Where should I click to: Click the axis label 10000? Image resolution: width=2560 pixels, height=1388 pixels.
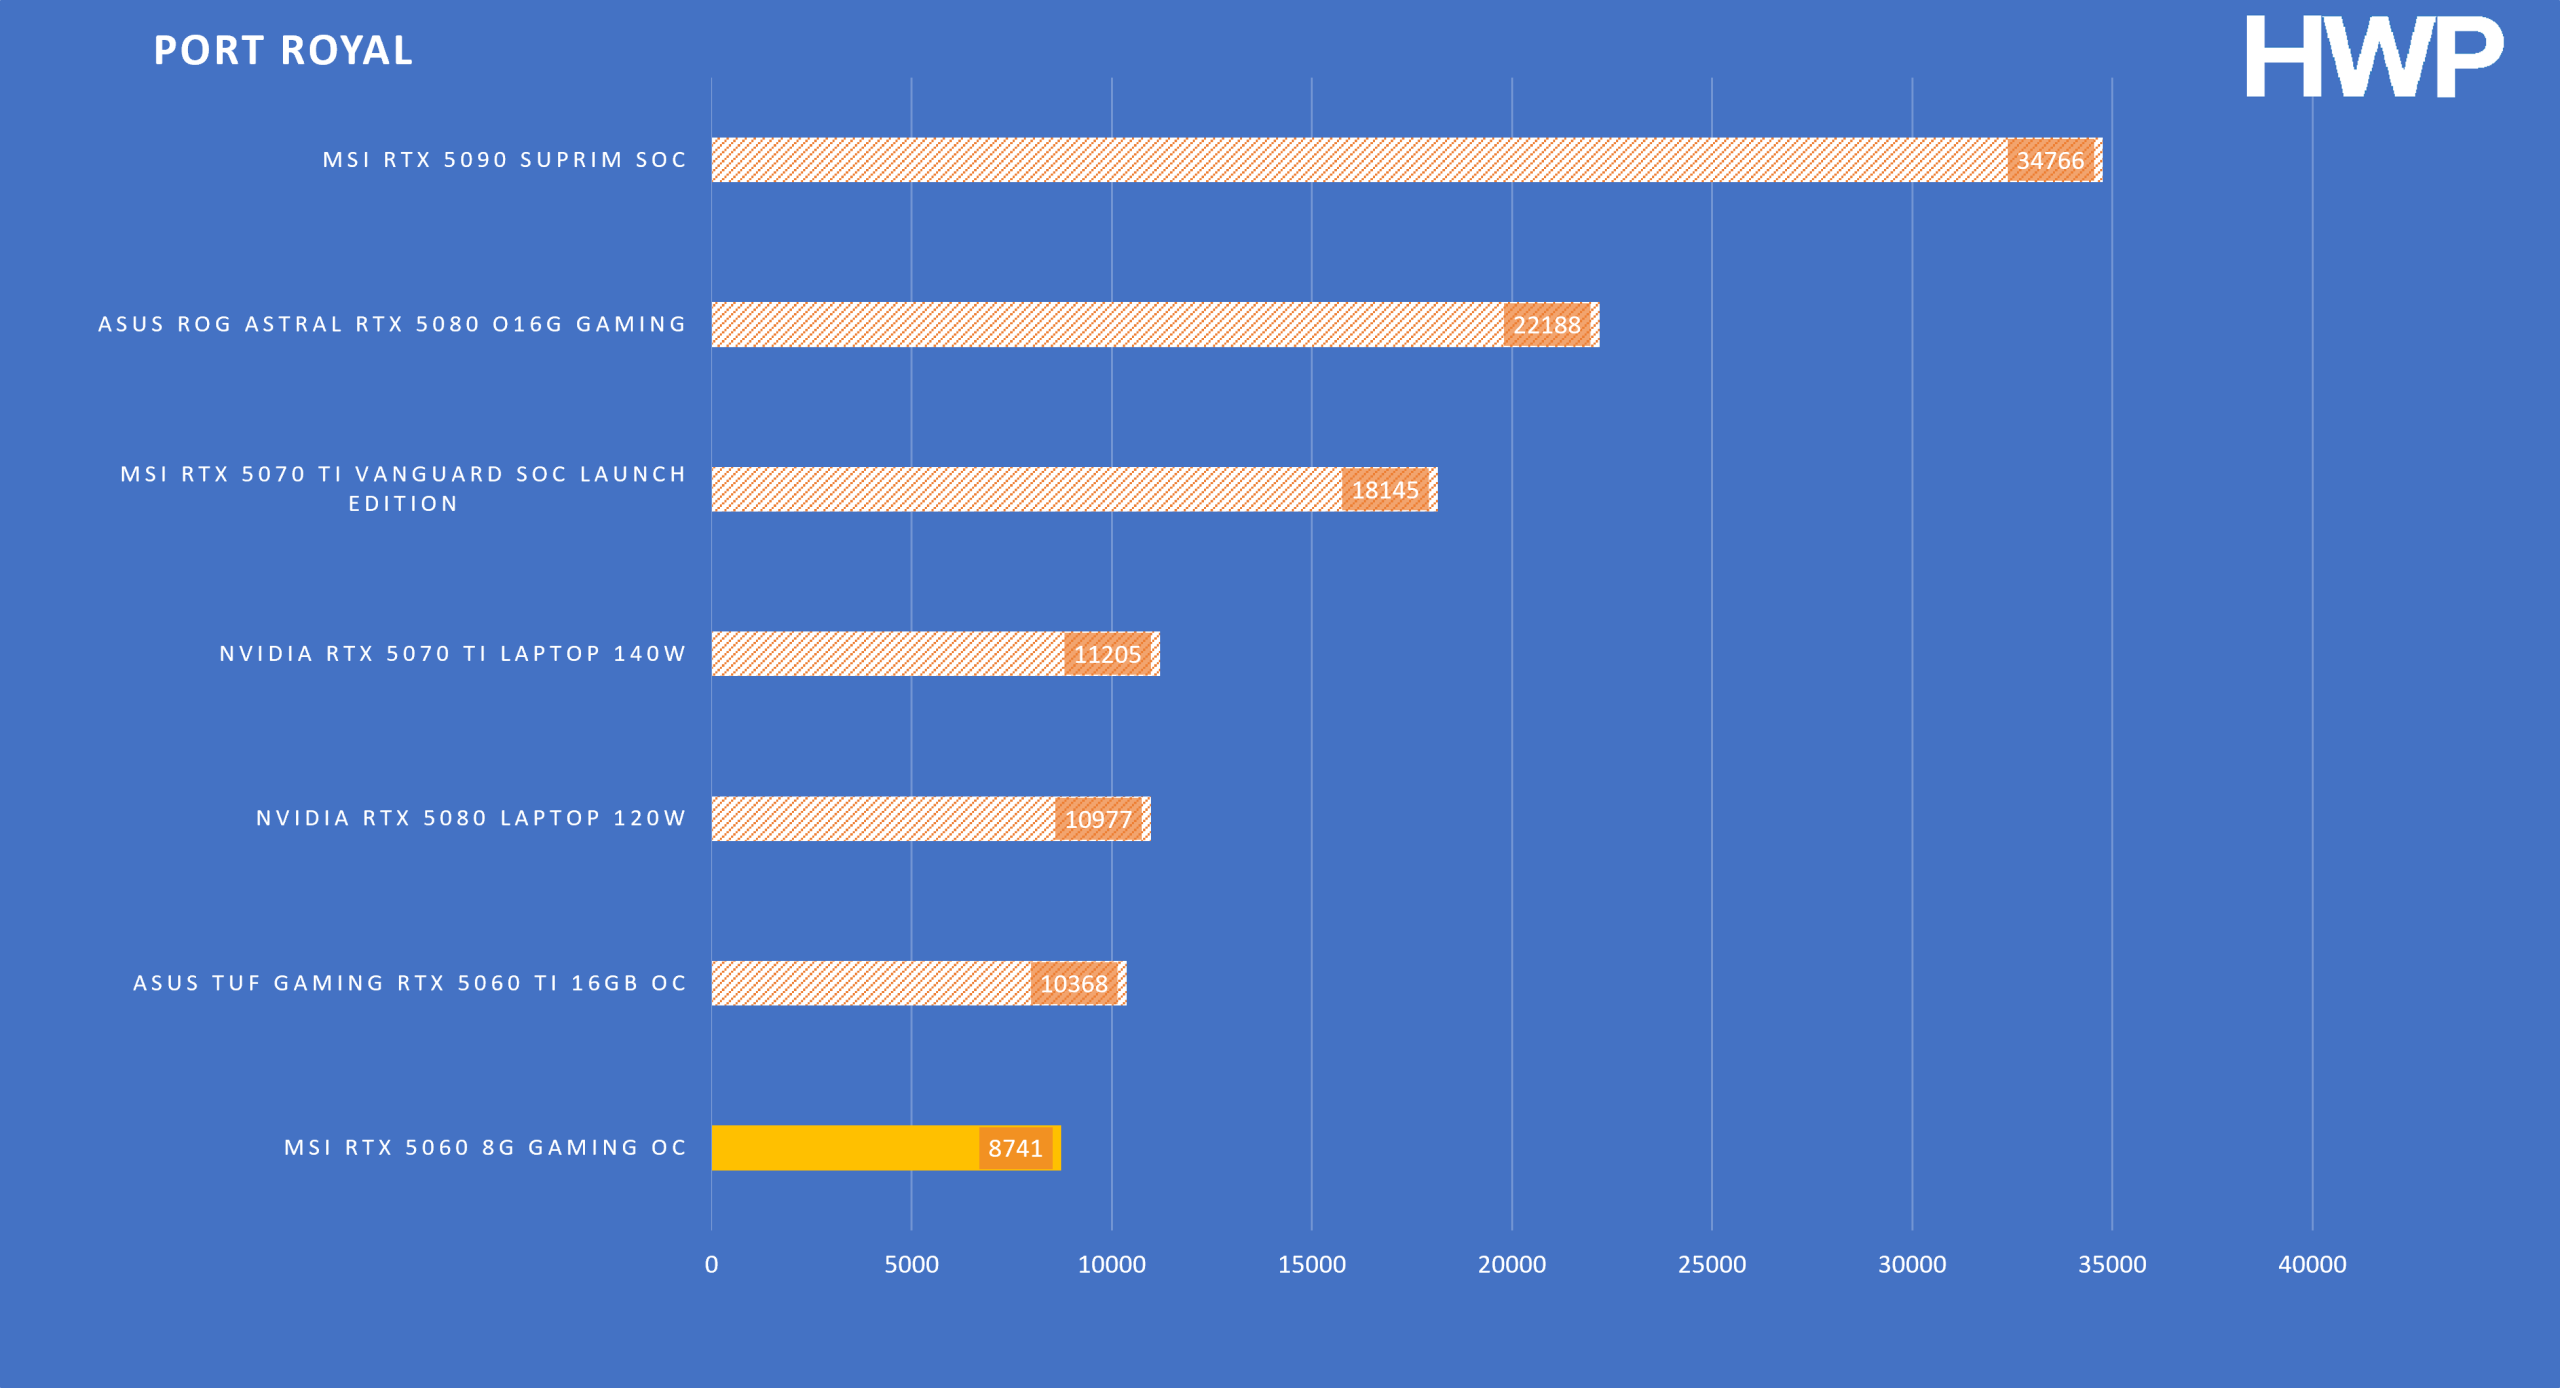(x=1111, y=1265)
